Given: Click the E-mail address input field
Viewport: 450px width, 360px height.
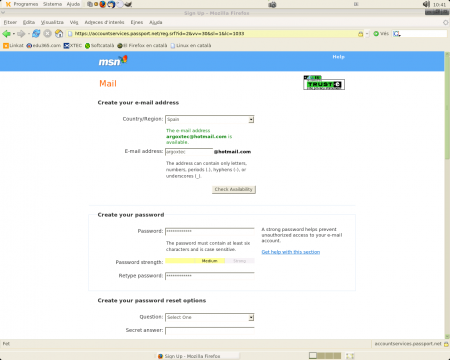Looking at the screenshot, I should tap(189, 152).
